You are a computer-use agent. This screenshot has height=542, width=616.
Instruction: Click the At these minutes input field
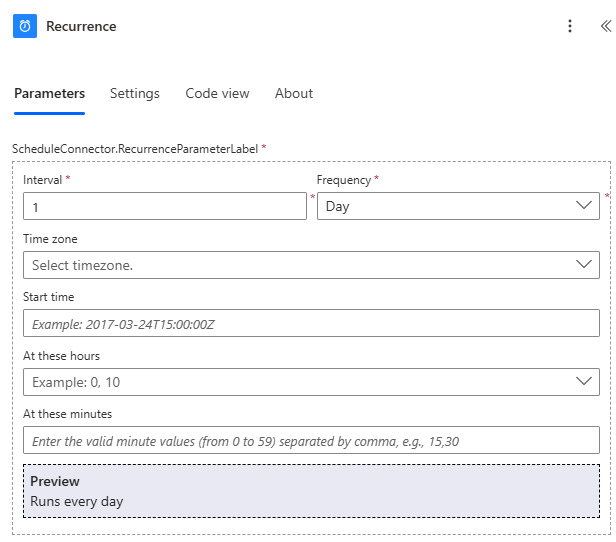pyautogui.click(x=311, y=441)
